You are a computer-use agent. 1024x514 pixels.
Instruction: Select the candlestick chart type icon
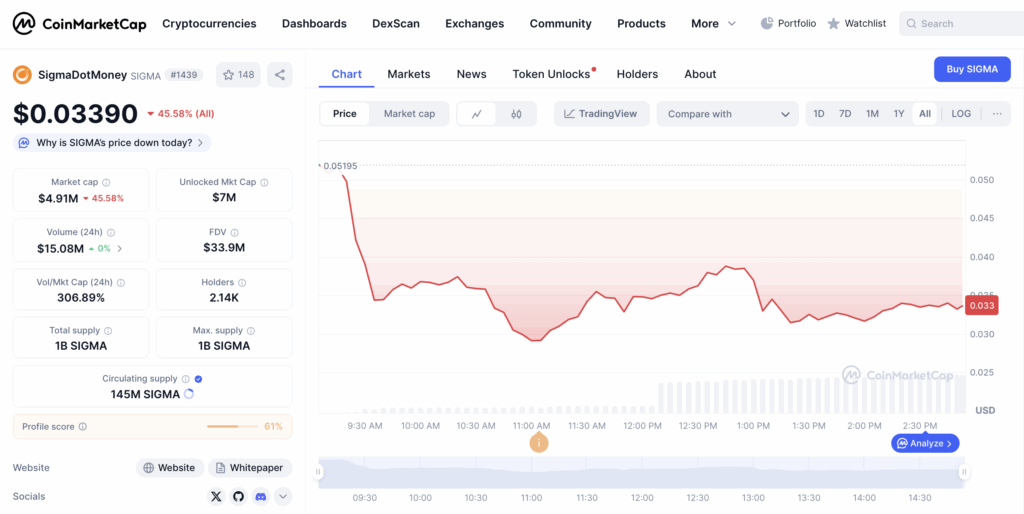(516, 114)
